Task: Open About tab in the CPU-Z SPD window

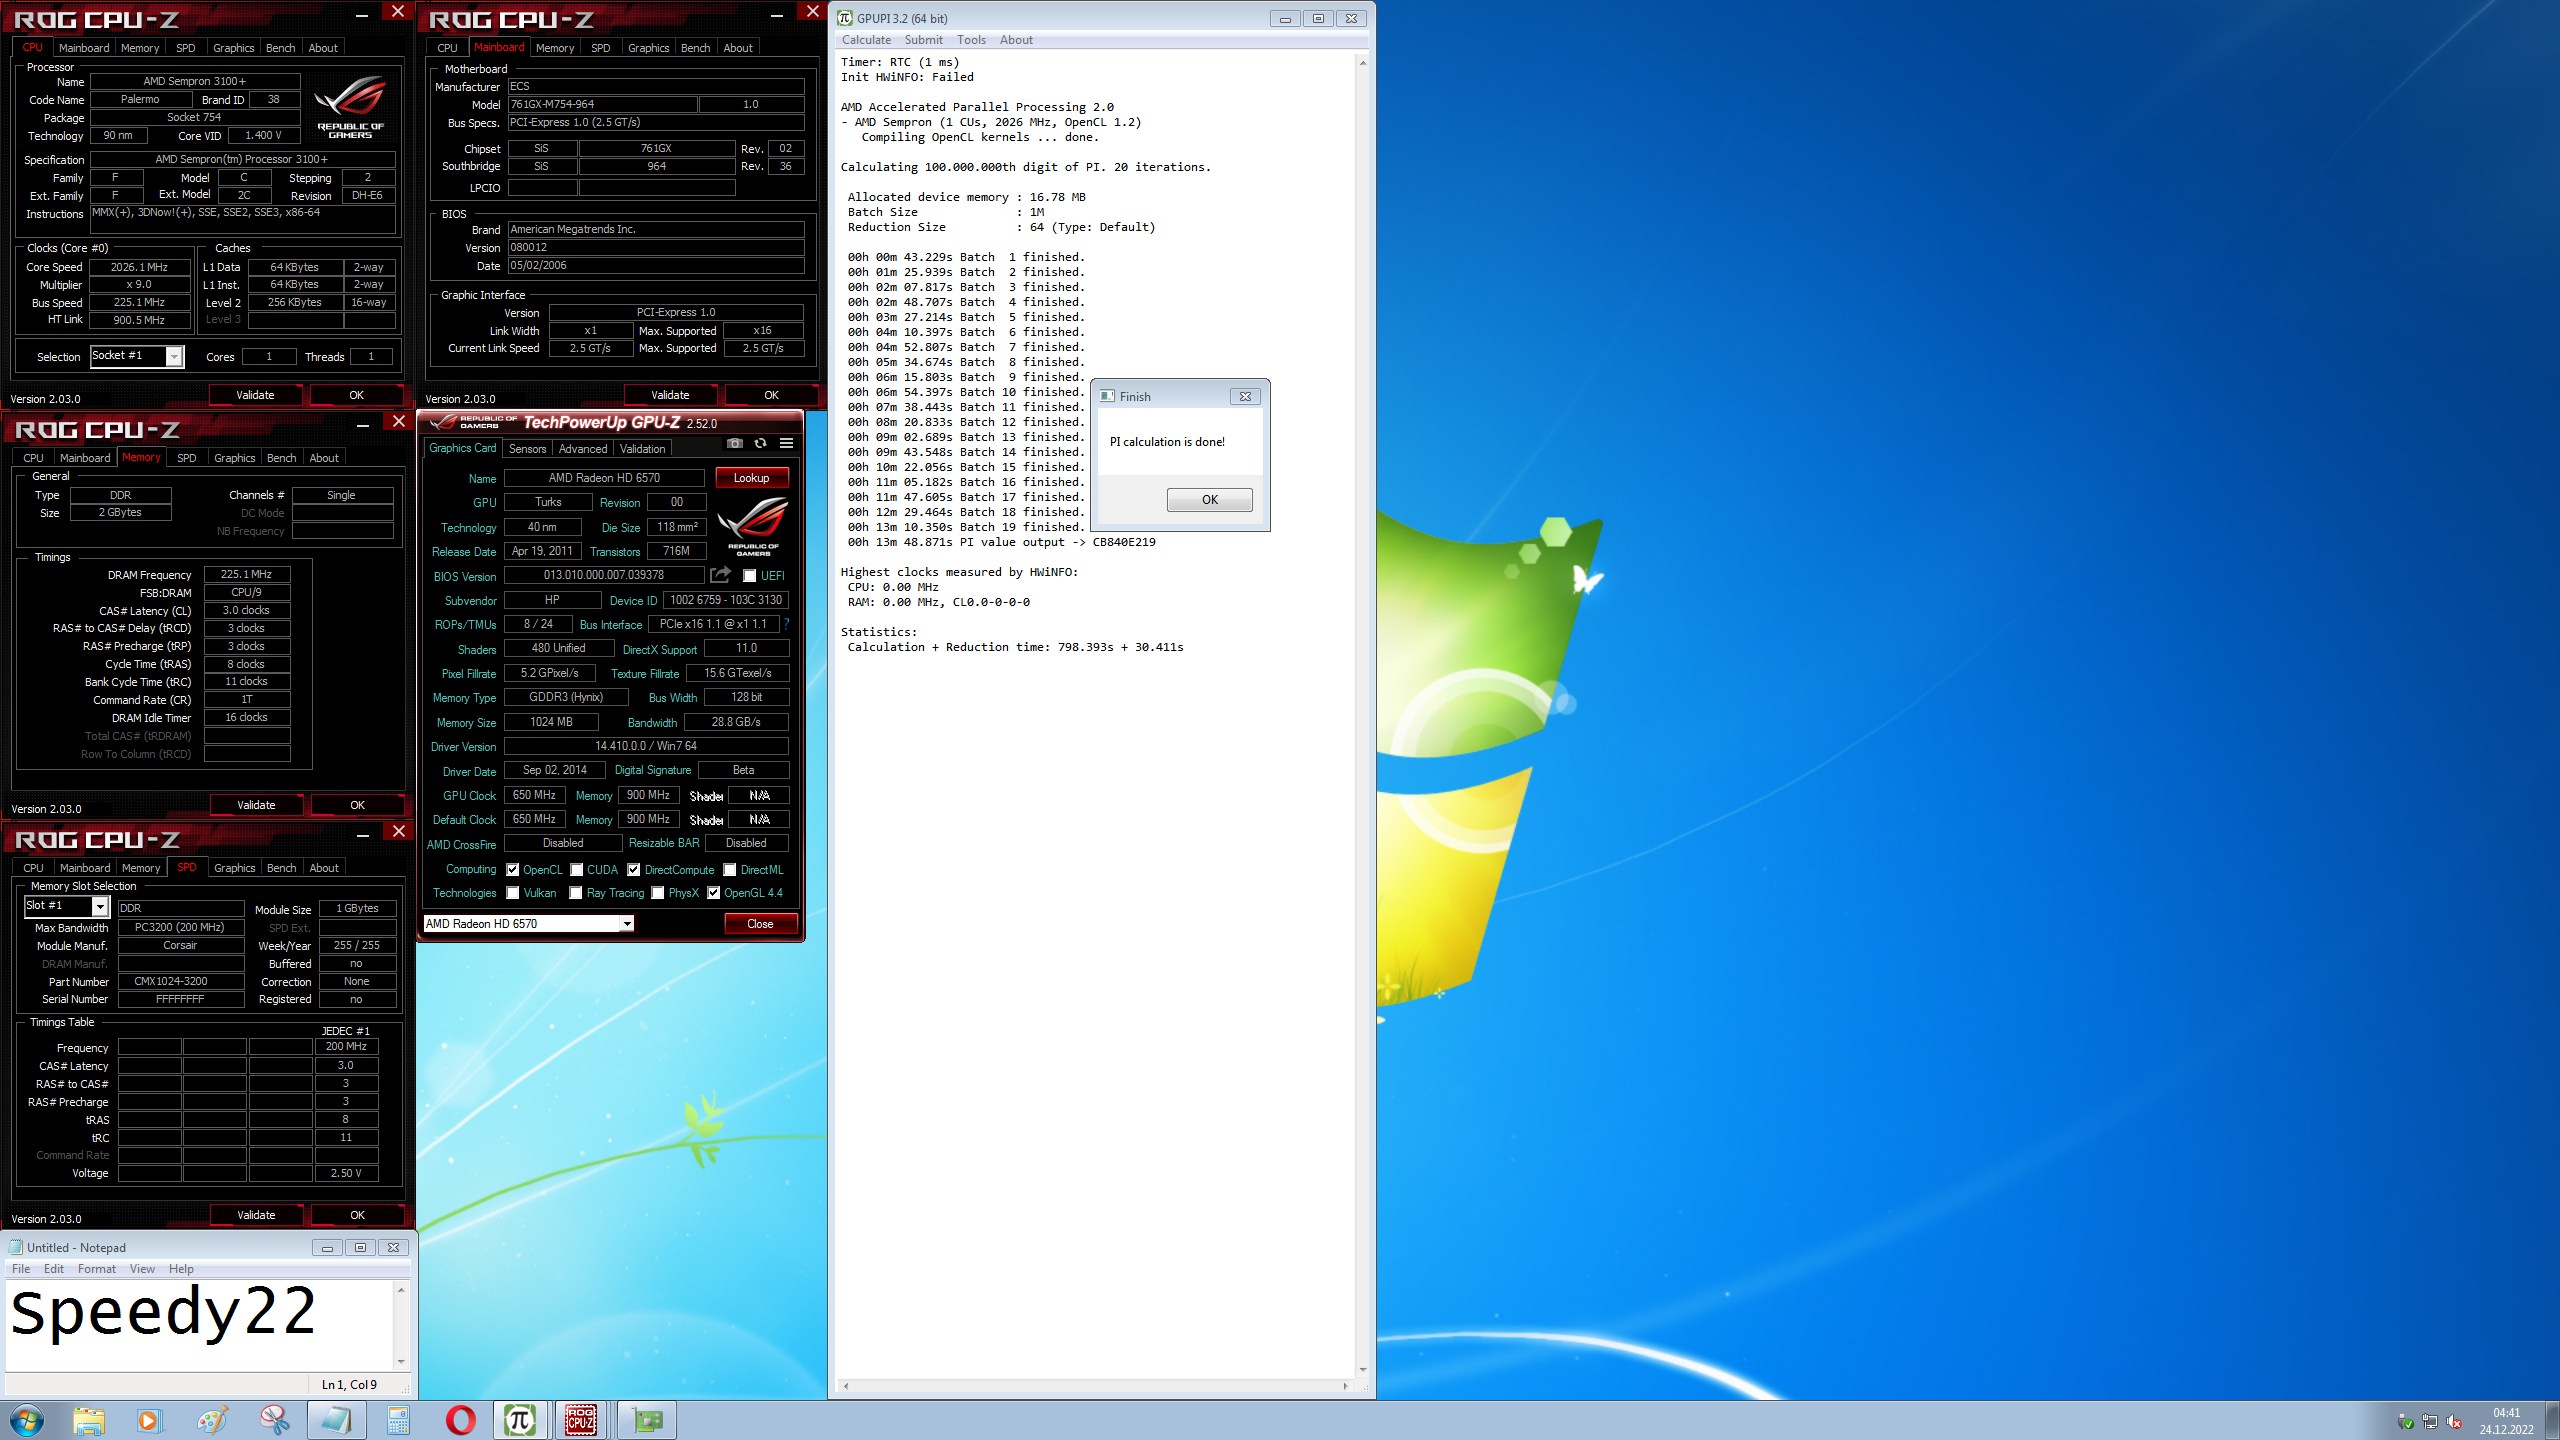Action: [323, 868]
